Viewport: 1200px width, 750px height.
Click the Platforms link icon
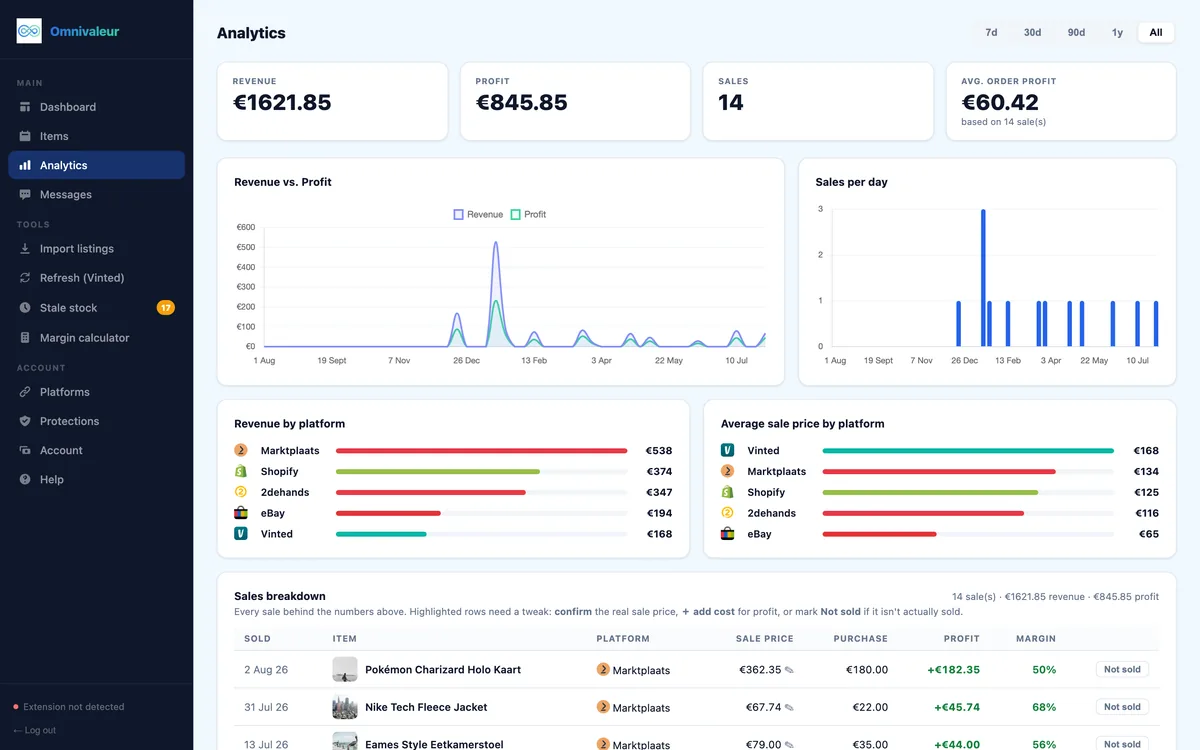(25, 392)
